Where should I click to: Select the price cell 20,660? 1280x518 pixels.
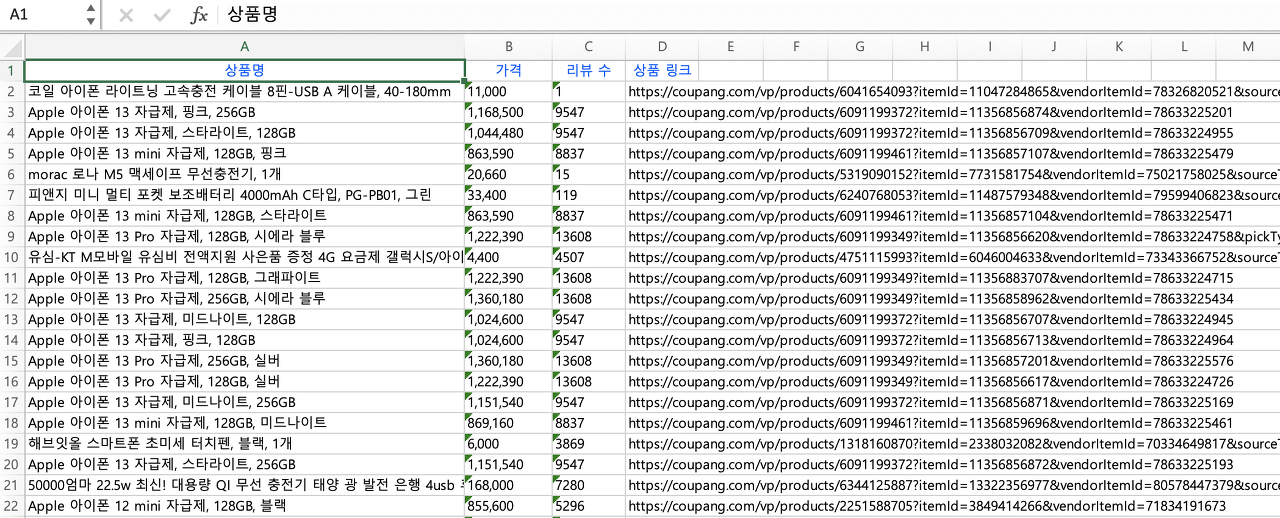point(509,174)
